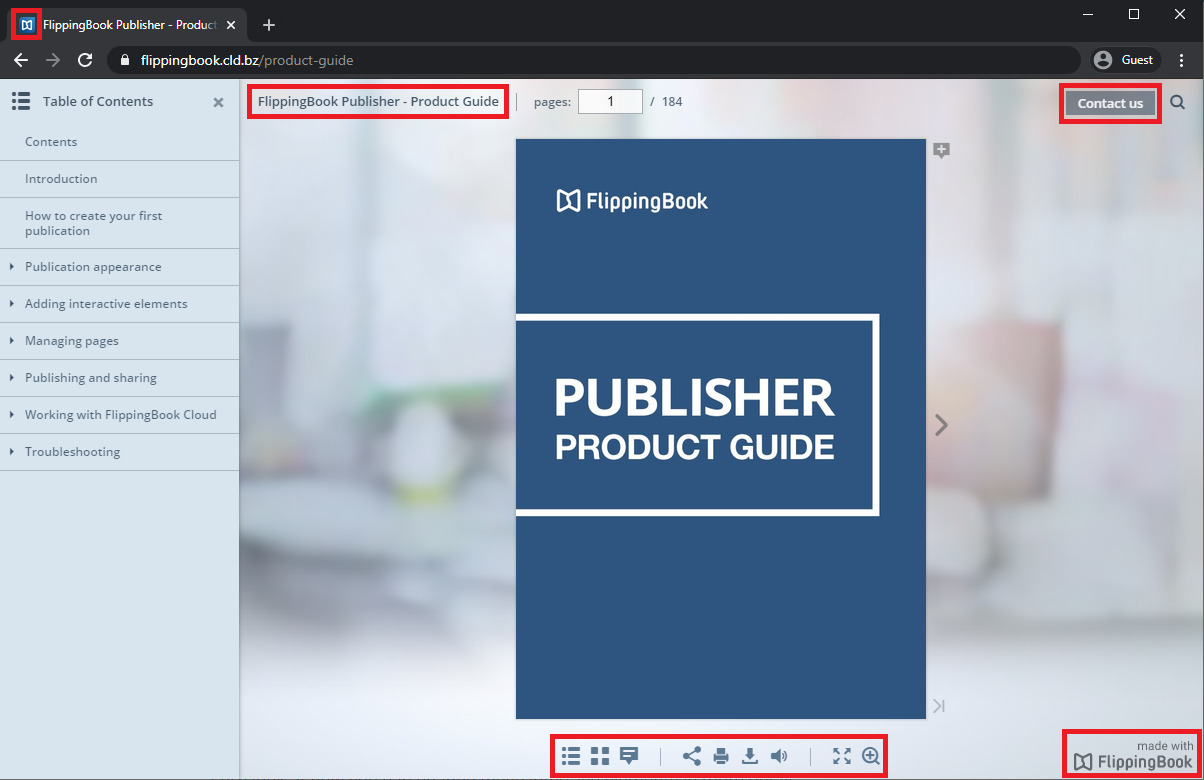Click the site lock icon
The width and height of the screenshot is (1204, 780).
click(x=125, y=60)
